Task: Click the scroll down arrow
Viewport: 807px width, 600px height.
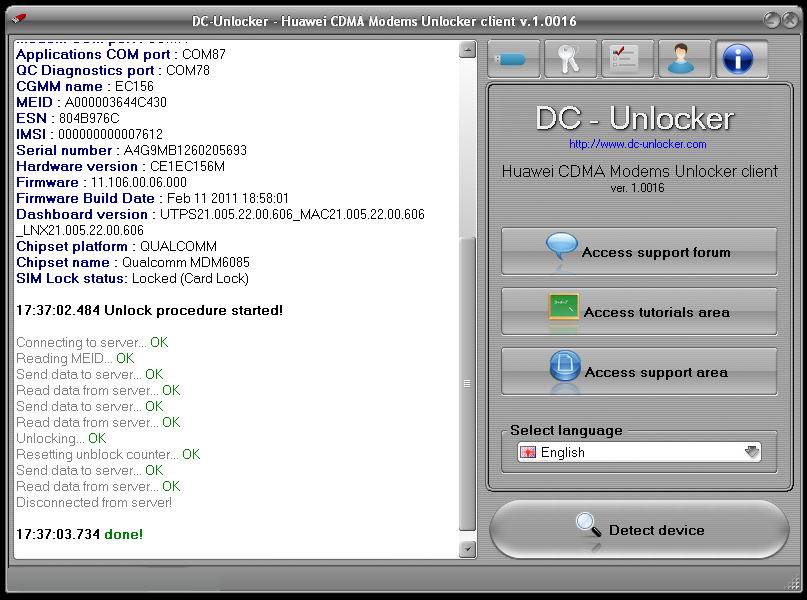Action: pos(466,548)
